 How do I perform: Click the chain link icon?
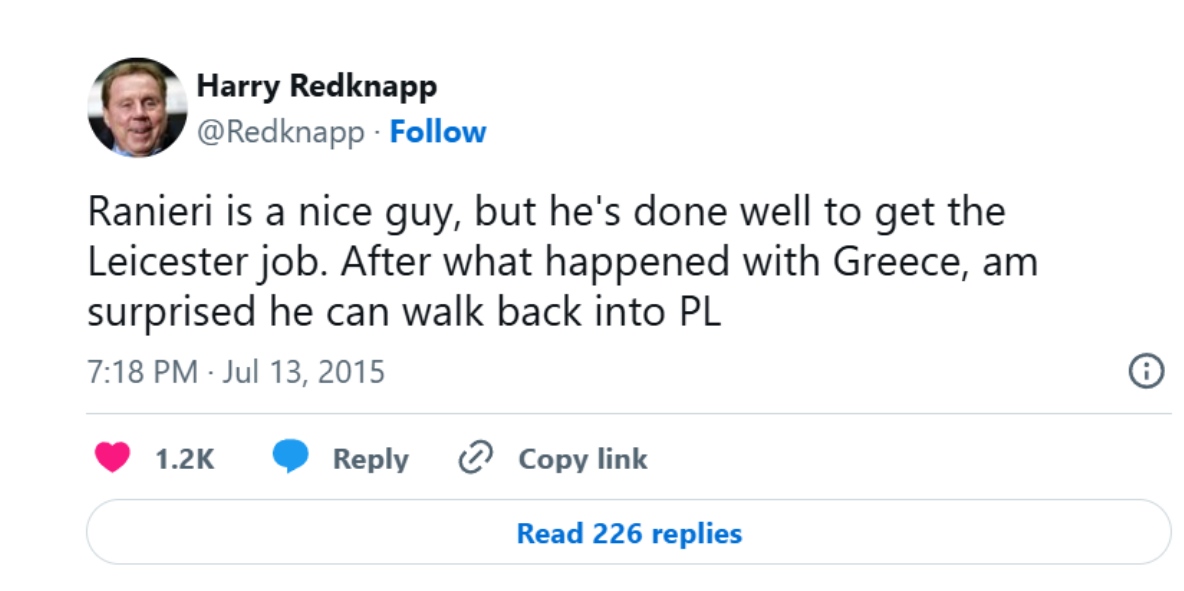pos(476,458)
